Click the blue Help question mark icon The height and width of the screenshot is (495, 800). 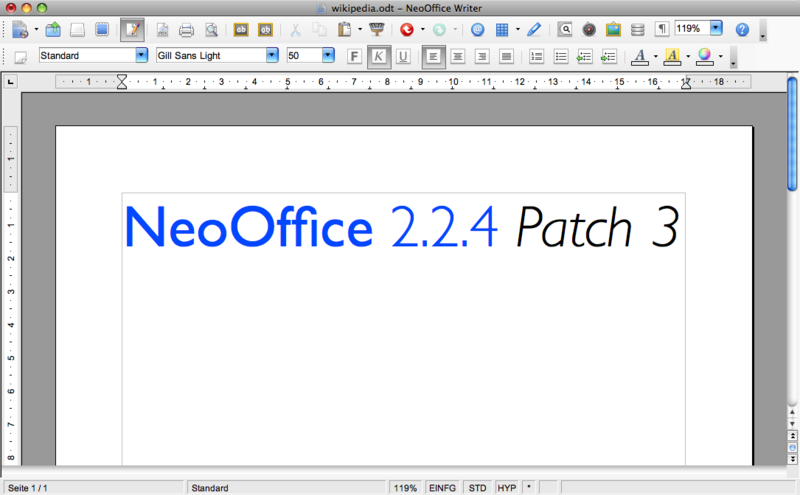pyautogui.click(x=742, y=30)
